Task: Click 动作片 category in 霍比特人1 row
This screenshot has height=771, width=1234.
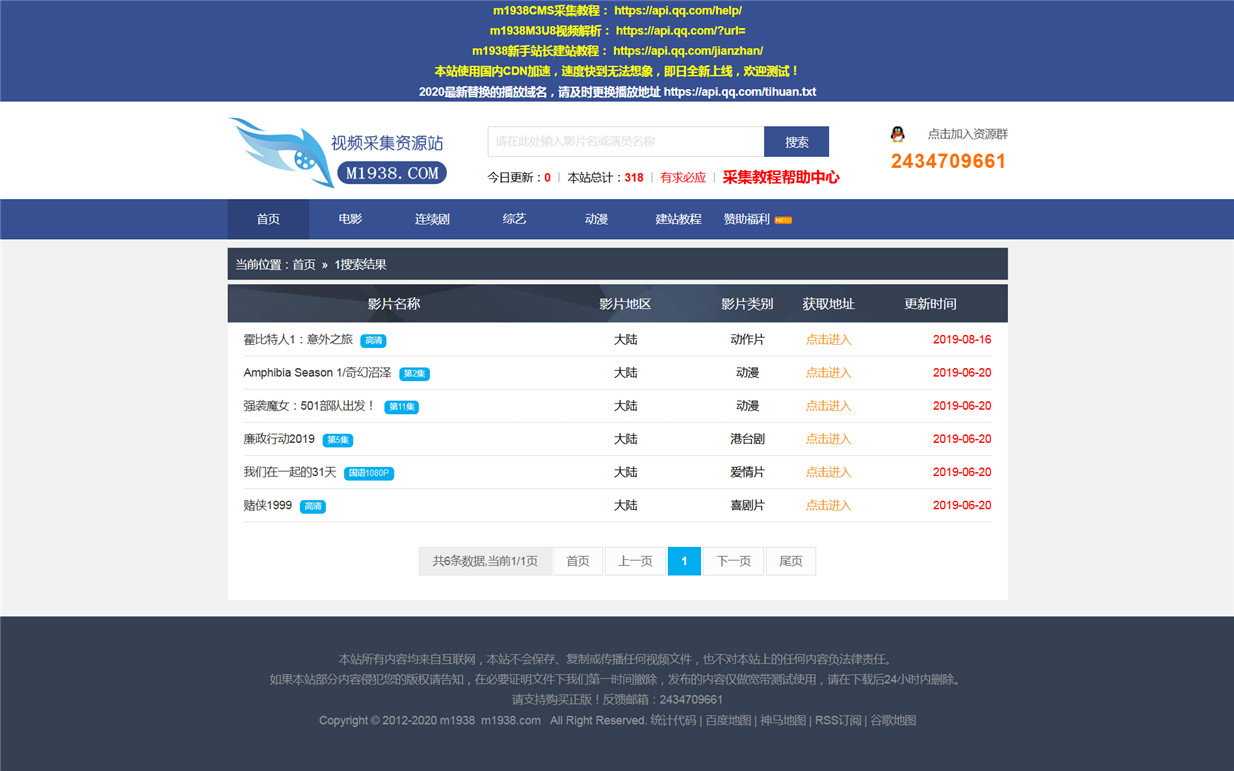Action: click(747, 340)
